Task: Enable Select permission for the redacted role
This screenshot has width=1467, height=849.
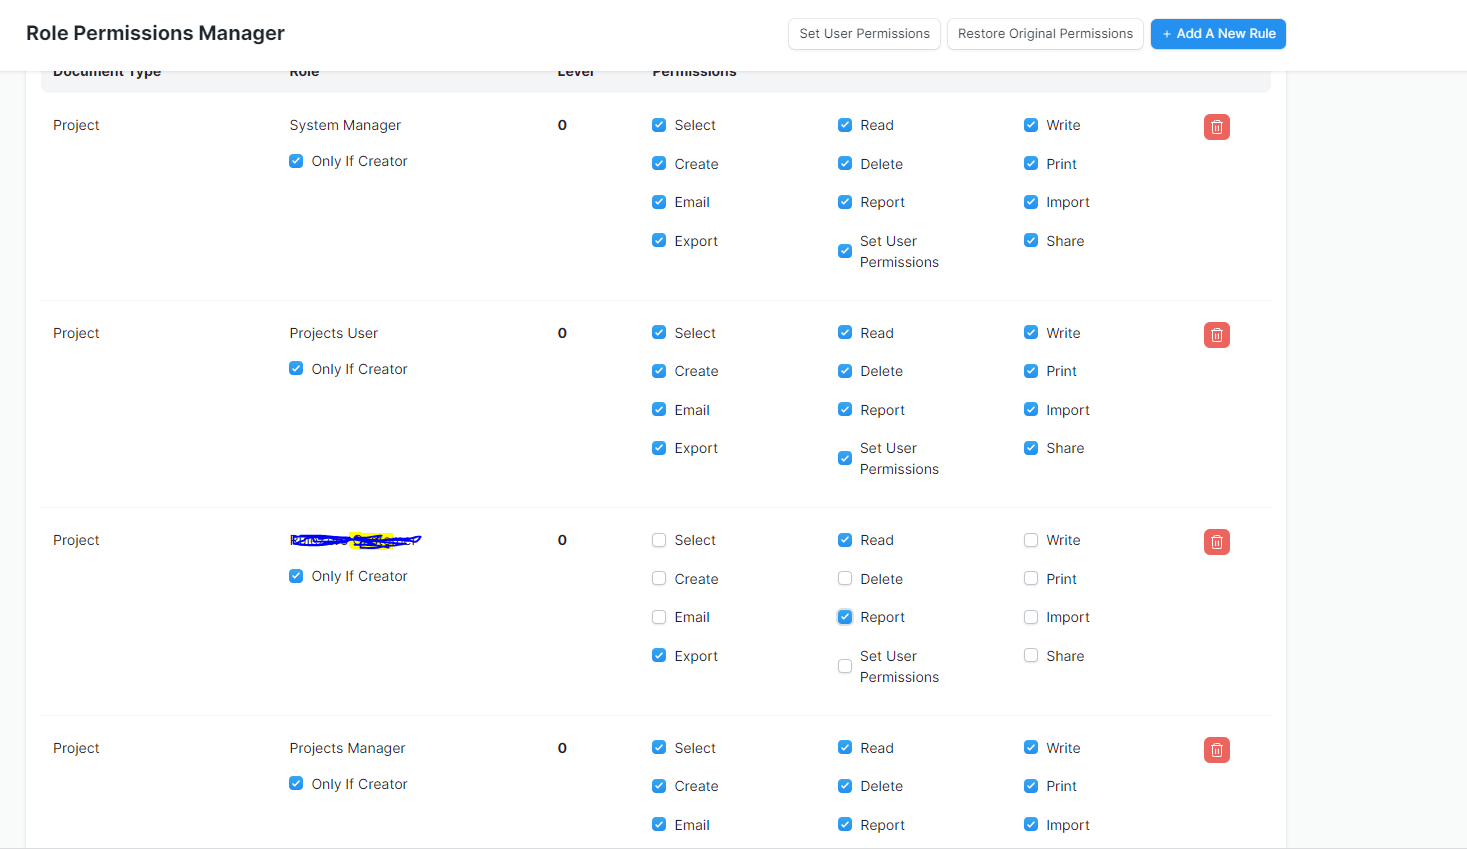Action: click(x=659, y=541)
